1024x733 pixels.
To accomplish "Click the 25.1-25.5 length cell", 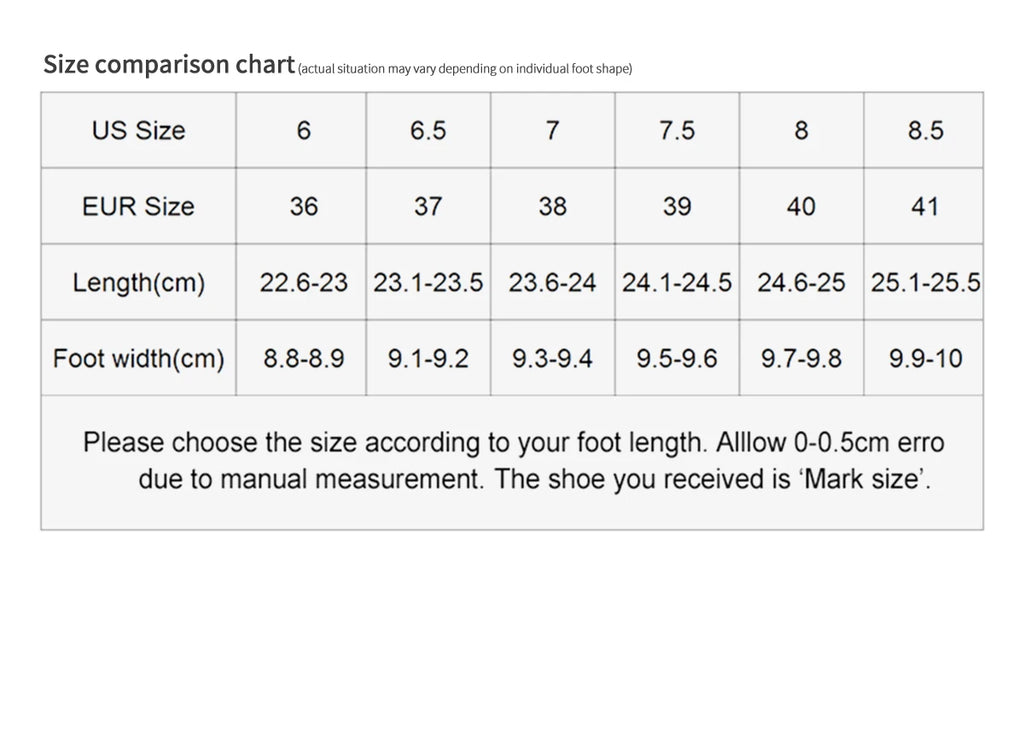I will (x=925, y=282).
